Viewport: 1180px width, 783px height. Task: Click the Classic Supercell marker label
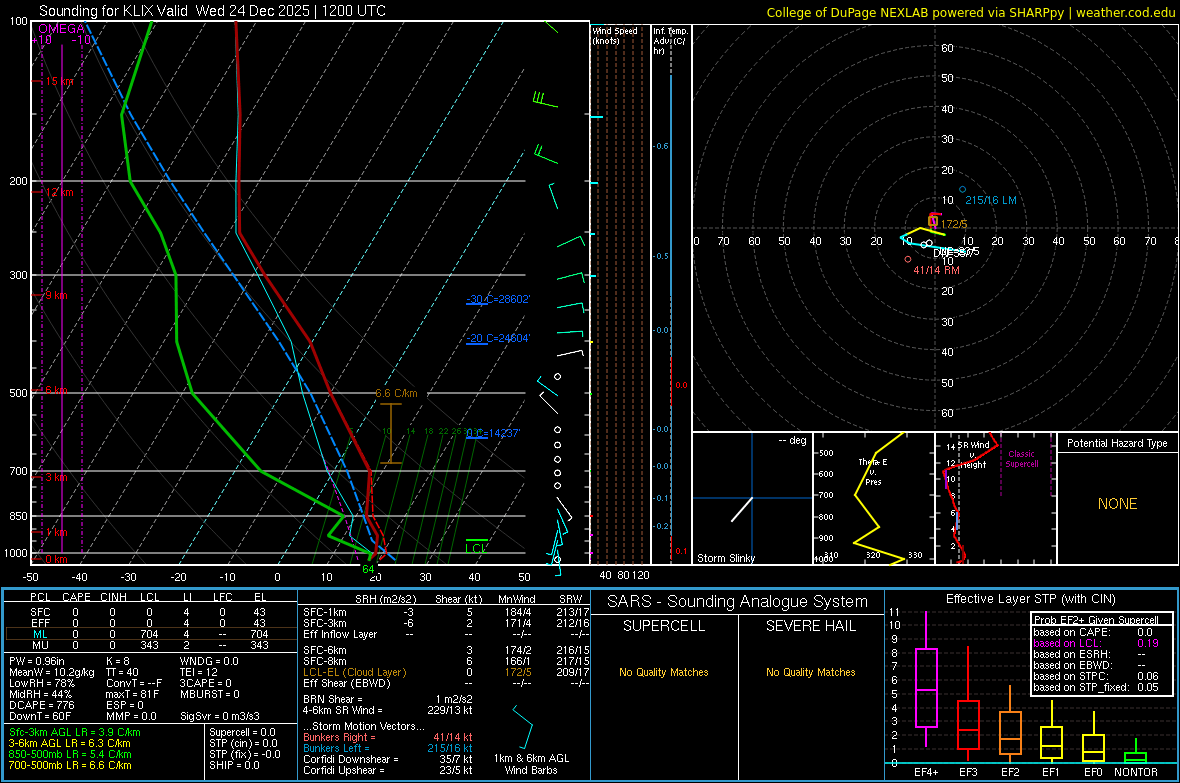tap(1021, 459)
